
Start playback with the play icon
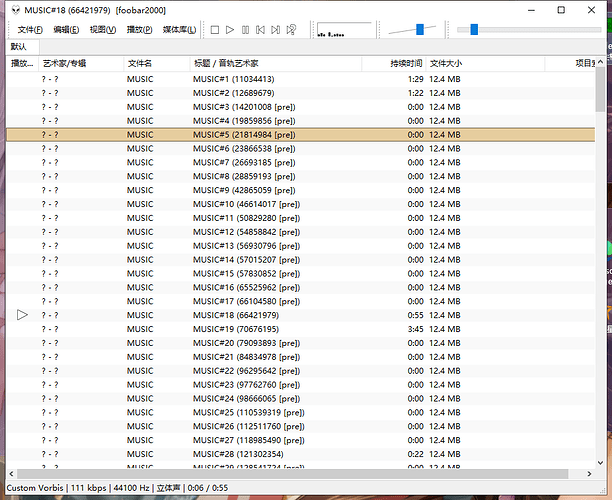(x=230, y=30)
